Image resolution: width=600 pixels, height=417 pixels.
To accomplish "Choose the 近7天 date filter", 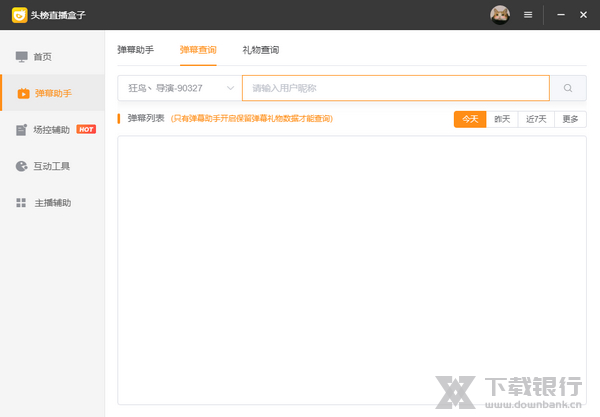I will pyautogui.click(x=537, y=119).
